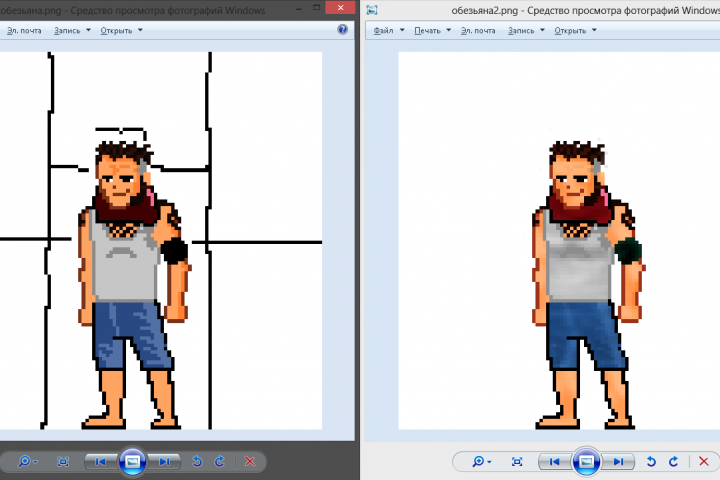Start slideshow in left viewer

pyautogui.click(x=133, y=461)
